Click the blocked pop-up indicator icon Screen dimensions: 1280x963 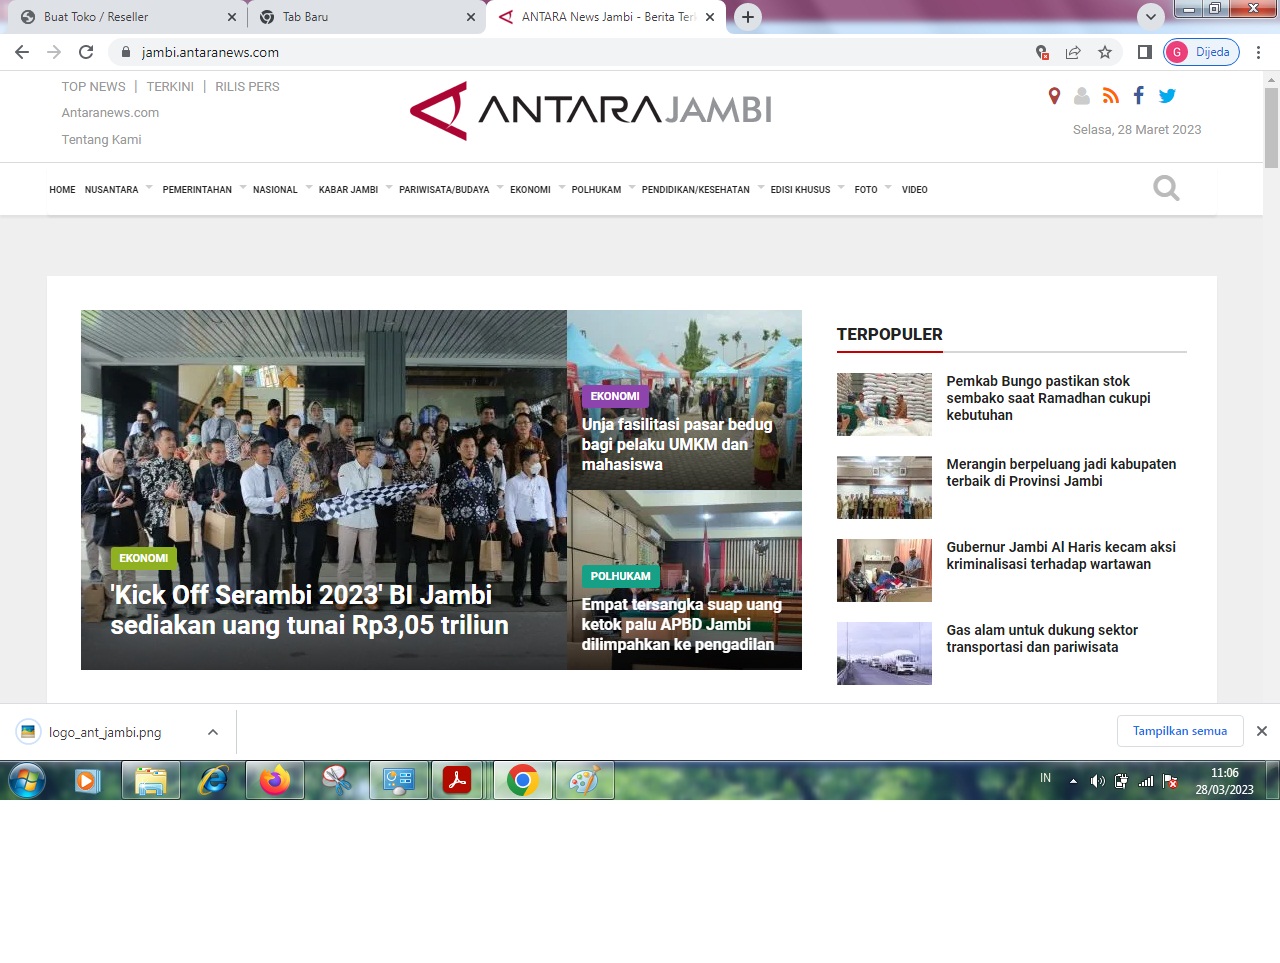coord(1042,52)
